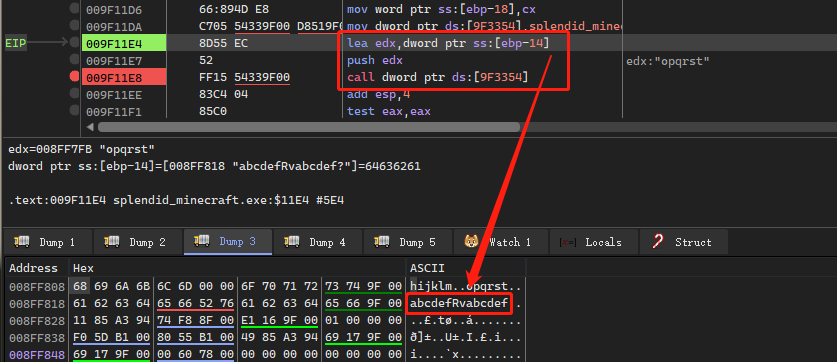Select hex group 74 F8 8F 00
Screen dimensions: 837x362
pos(195,321)
